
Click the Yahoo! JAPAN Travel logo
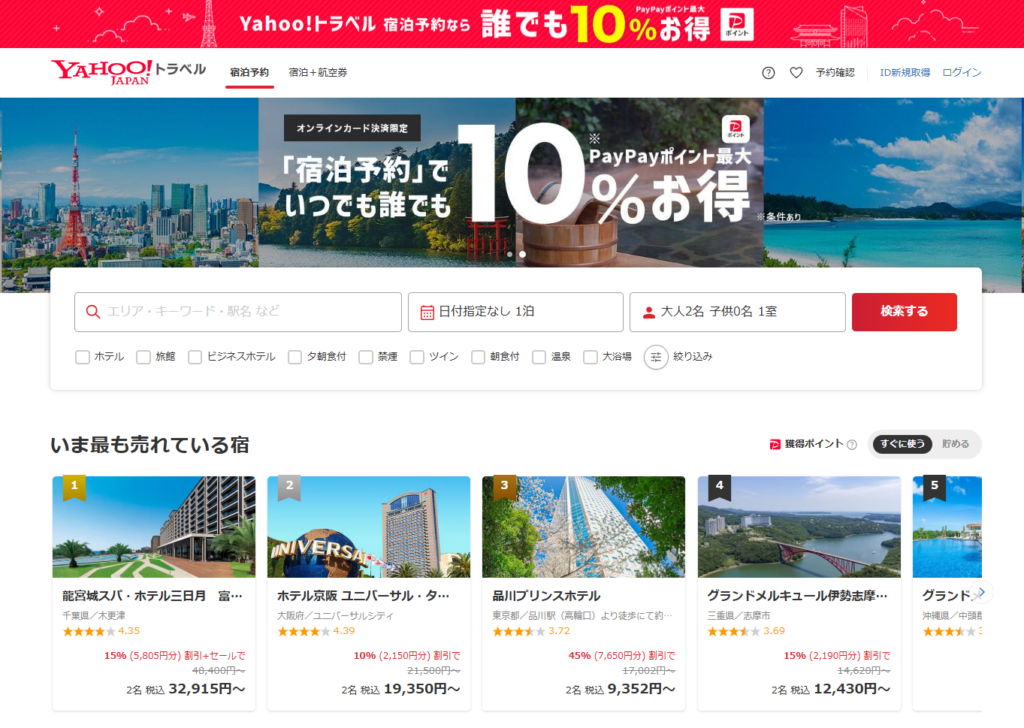[129, 72]
